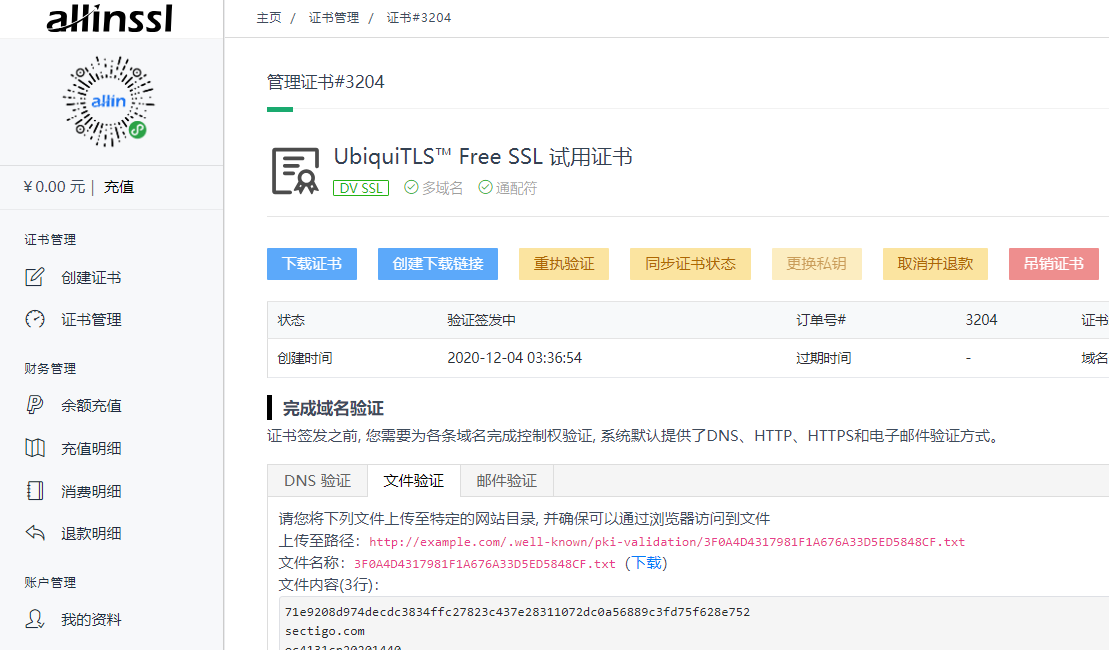Click 同步证书状态 button
The image size is (1109, 650).
tap(690, 264)
